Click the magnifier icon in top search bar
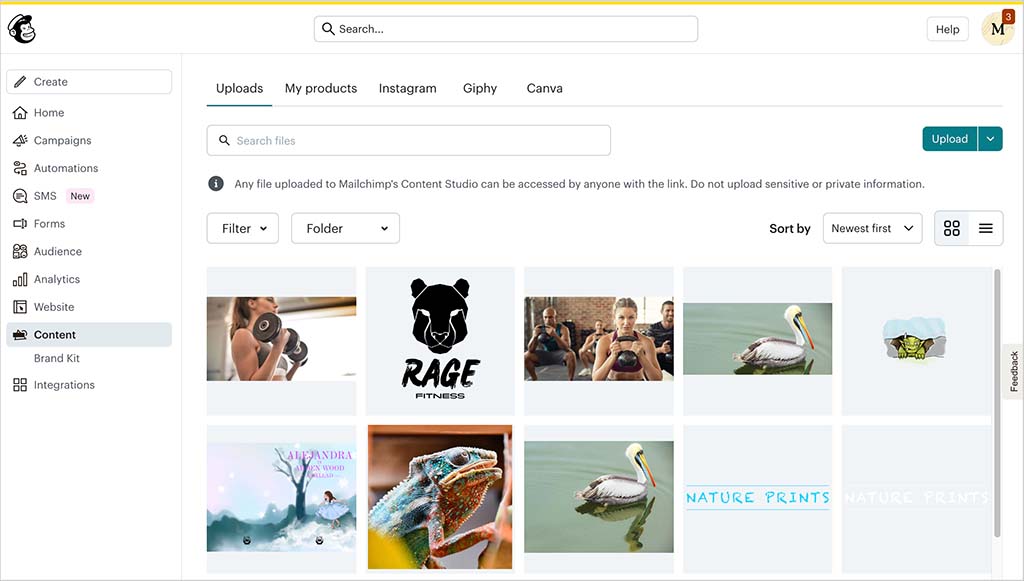This screenshot has width=1024, height=581. 328,29
